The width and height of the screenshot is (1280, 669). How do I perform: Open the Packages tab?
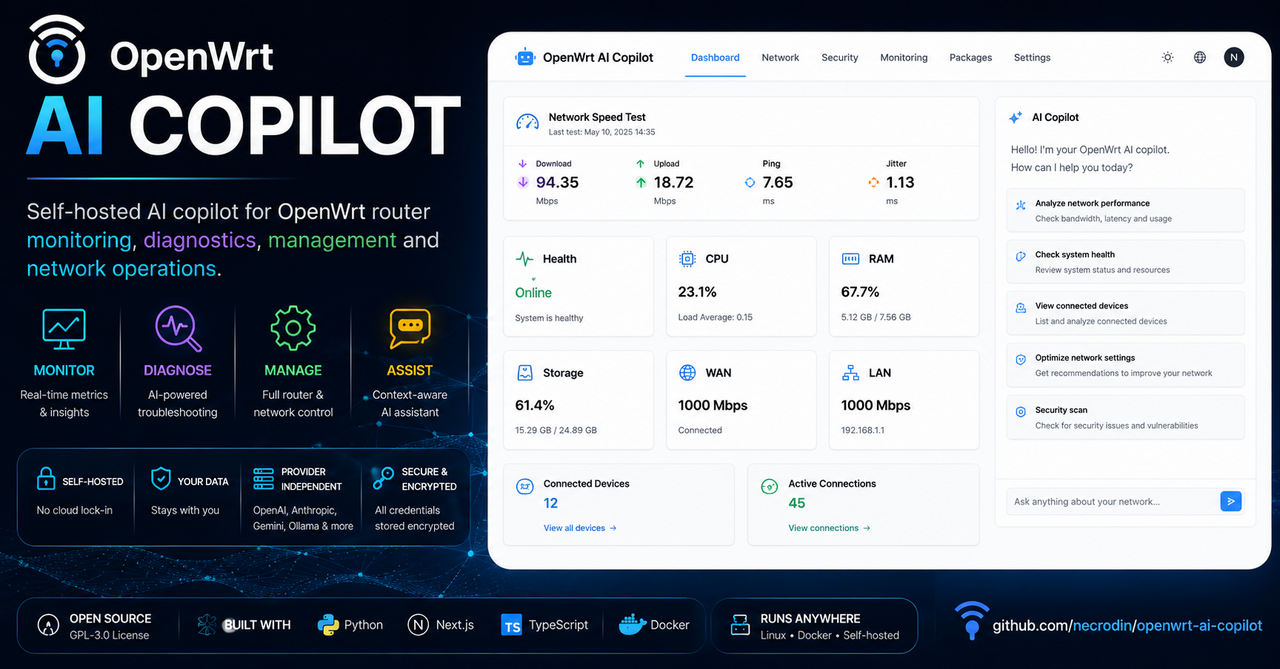pyautogui.click(x=971, y=58)
